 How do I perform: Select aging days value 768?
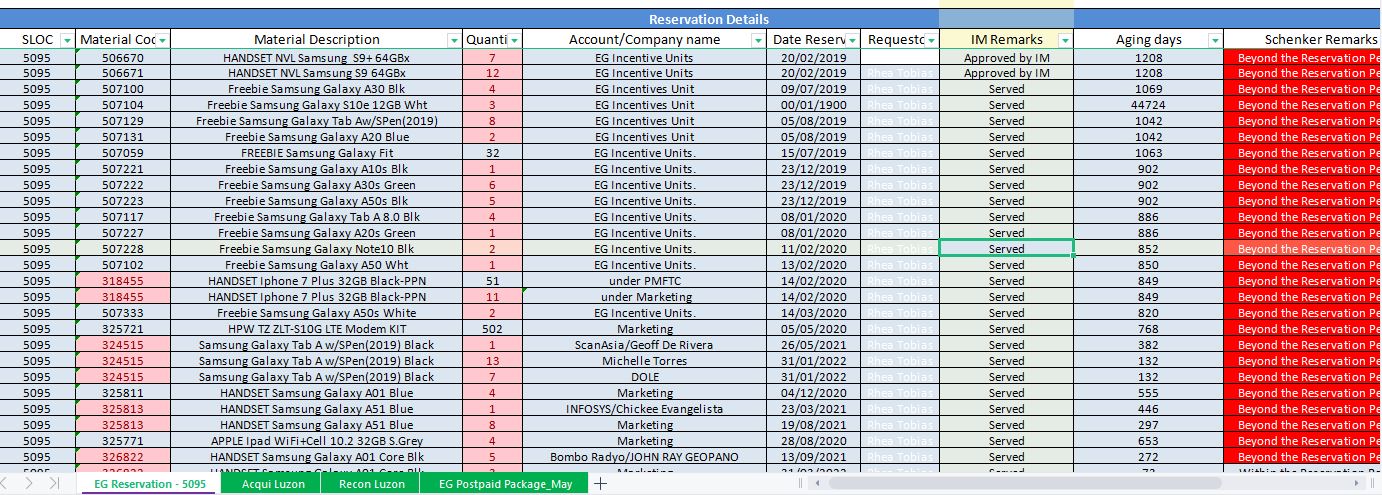pyautogui.click(x=1148, y=329)
